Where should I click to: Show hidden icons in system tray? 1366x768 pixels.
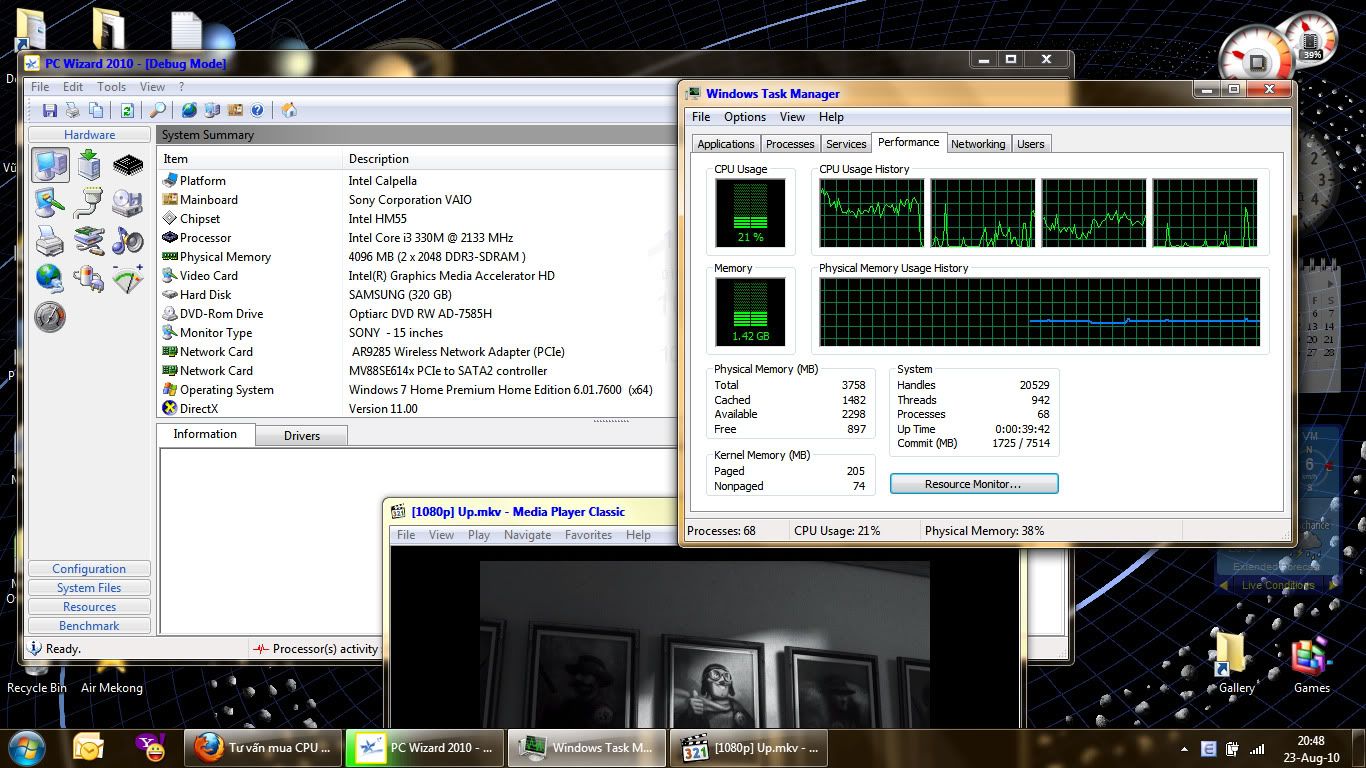[1185, 748]
